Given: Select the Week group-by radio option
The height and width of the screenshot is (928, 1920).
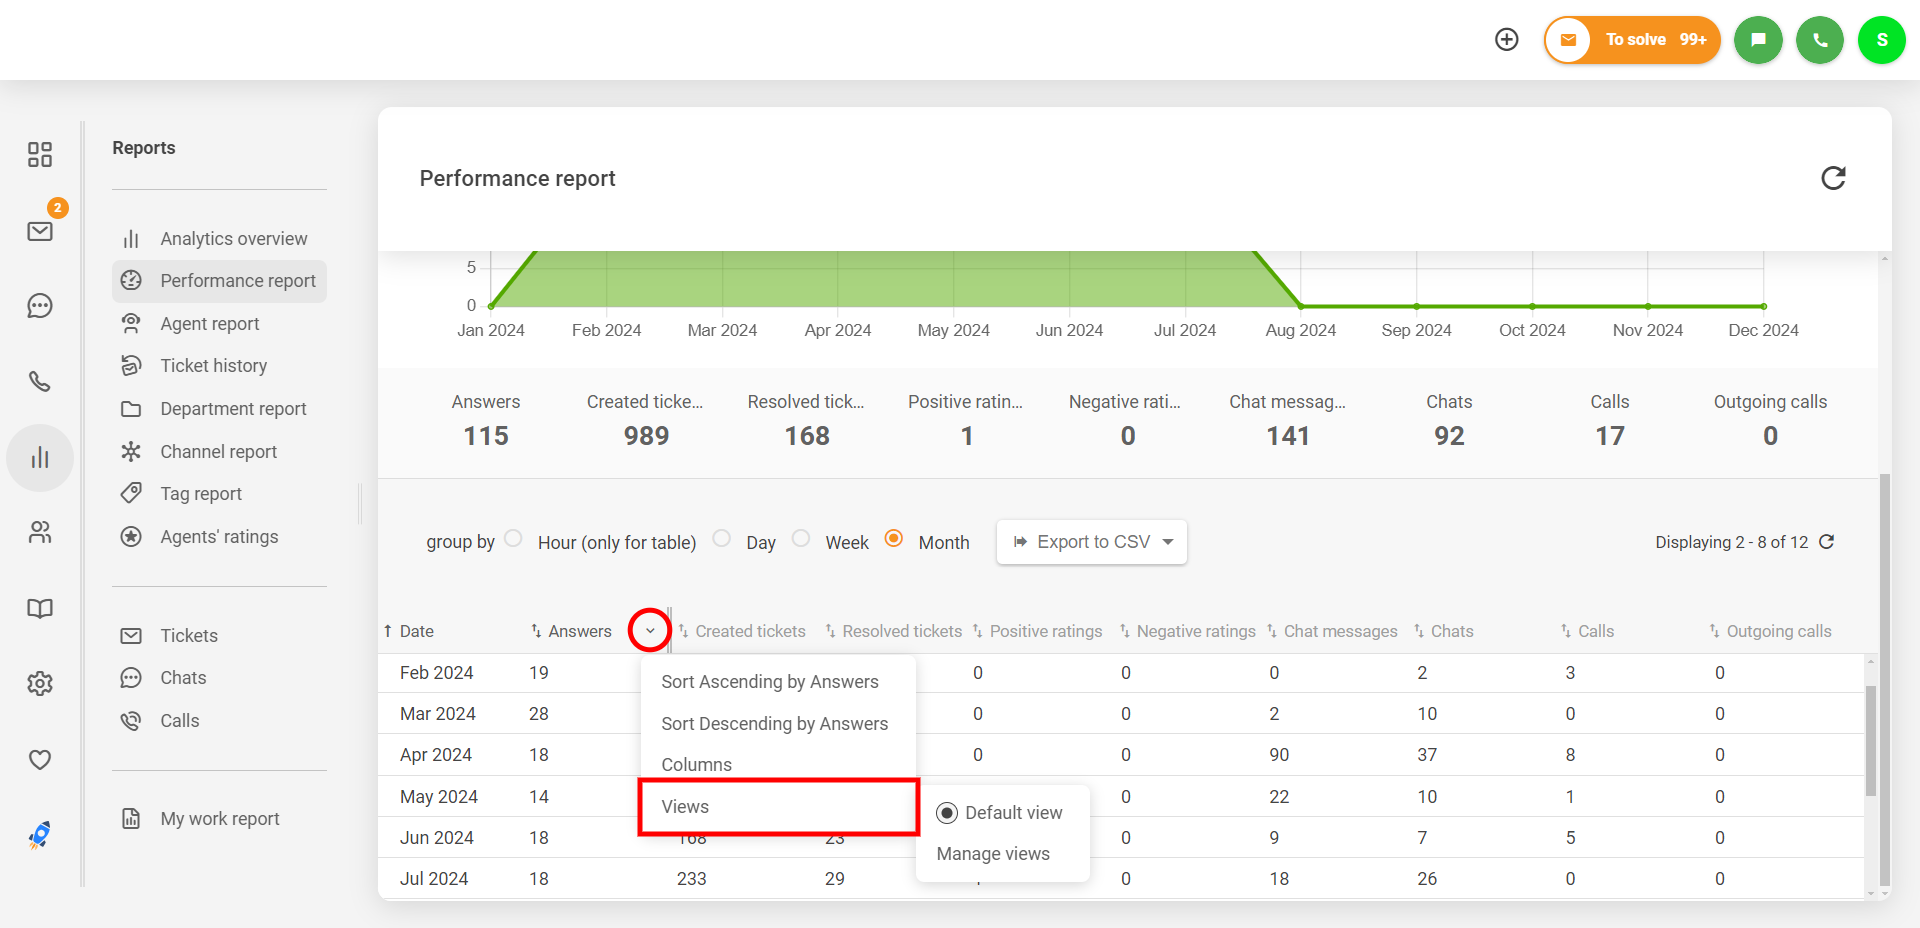Looking at the screenshot, I should tap(801, 539).
